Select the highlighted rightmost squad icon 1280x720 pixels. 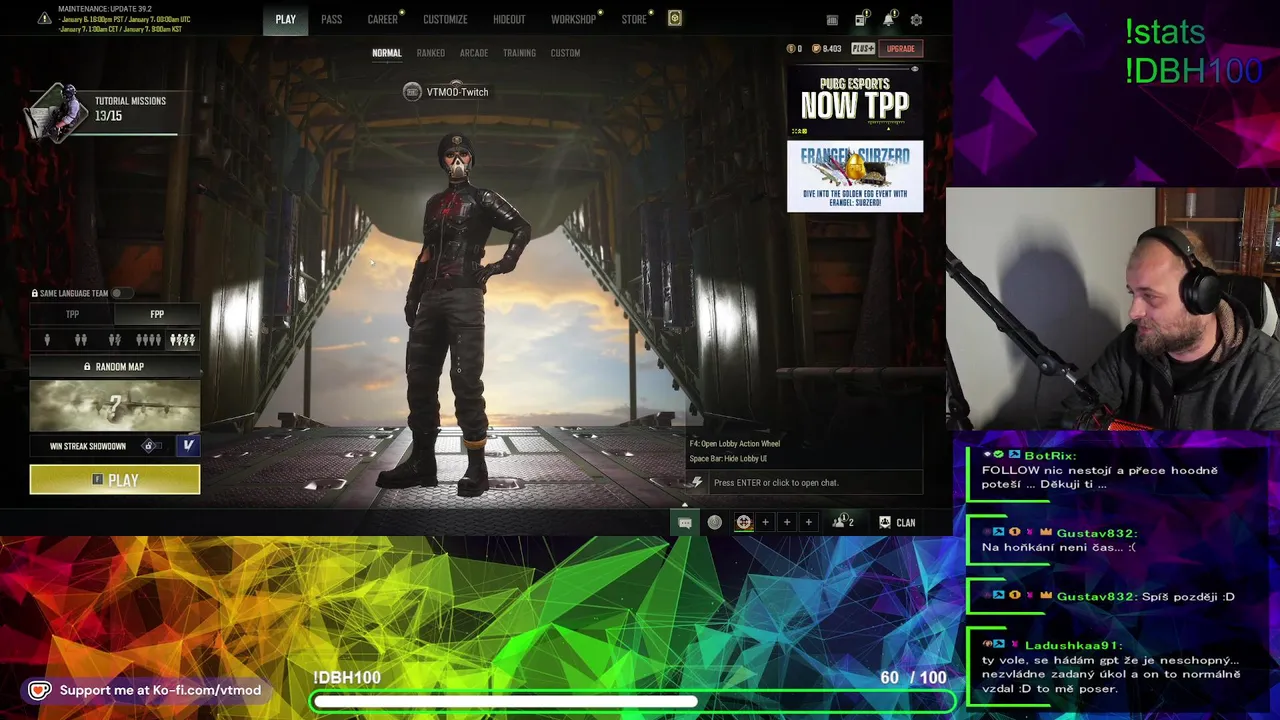[x=182, y=340]
